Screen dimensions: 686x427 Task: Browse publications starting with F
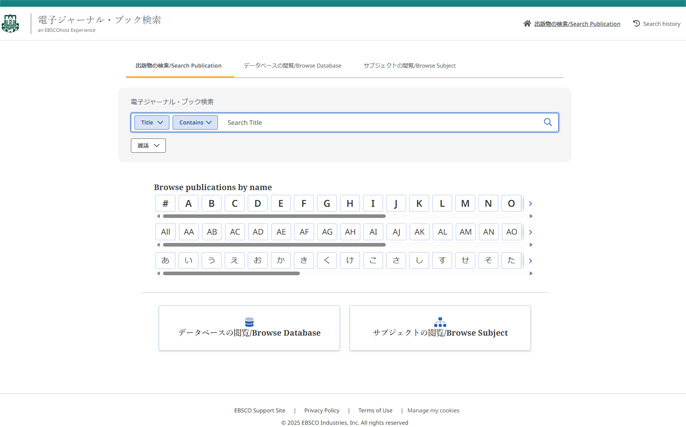pyautogui.click(x=304, y=203)
